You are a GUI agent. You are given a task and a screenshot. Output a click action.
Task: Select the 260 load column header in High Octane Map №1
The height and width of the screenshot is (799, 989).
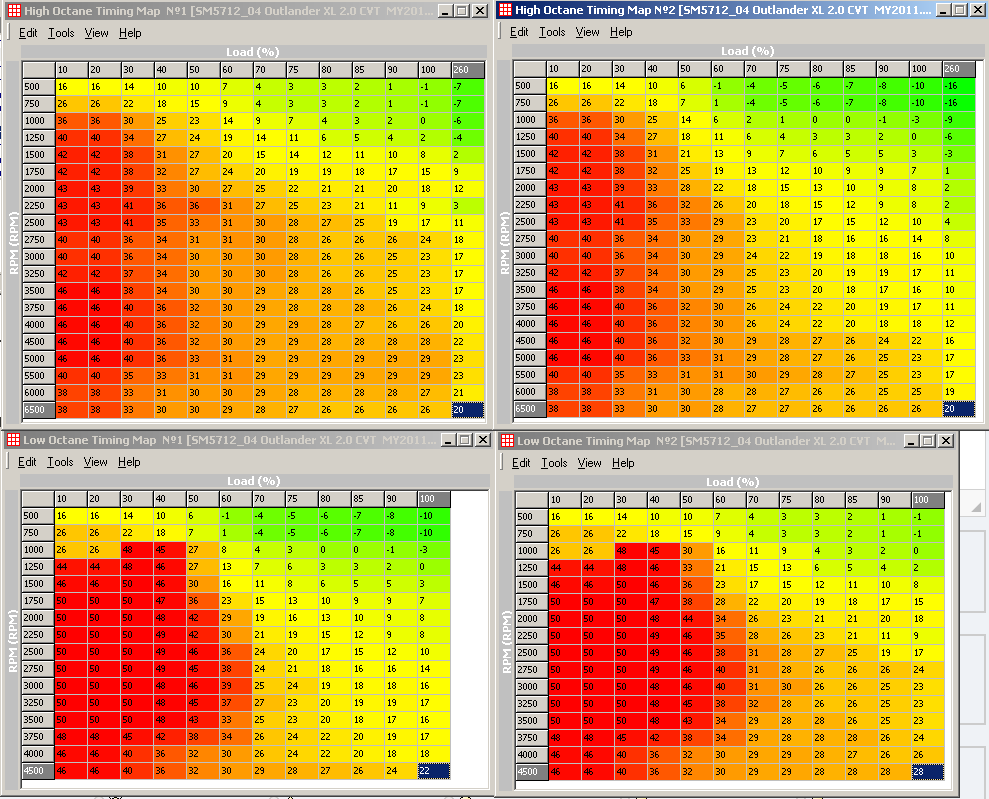click(x=468, y=69)
